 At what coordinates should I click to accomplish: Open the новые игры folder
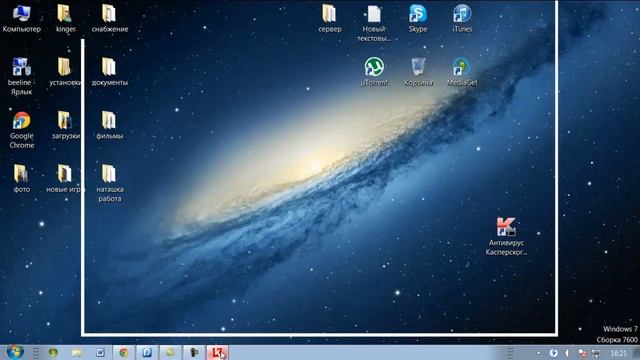click(64, 178)
